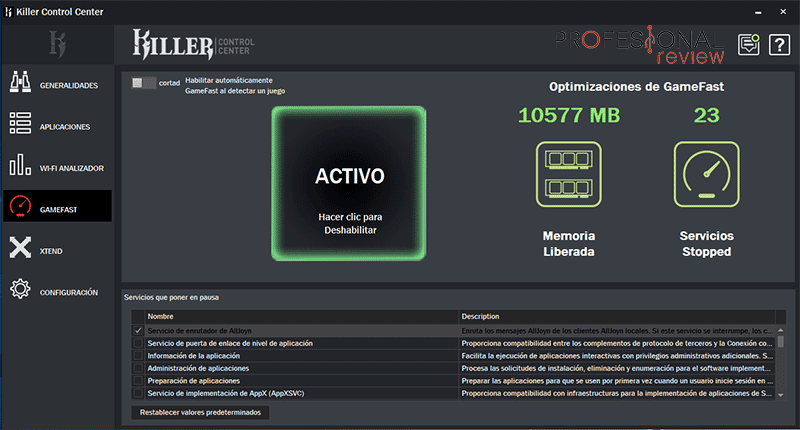Image resolution: width=800 pixels, height=430 pixels.
Task: Open Wi-Fi Analizador bar chart icon
Action: click(20, 165)
